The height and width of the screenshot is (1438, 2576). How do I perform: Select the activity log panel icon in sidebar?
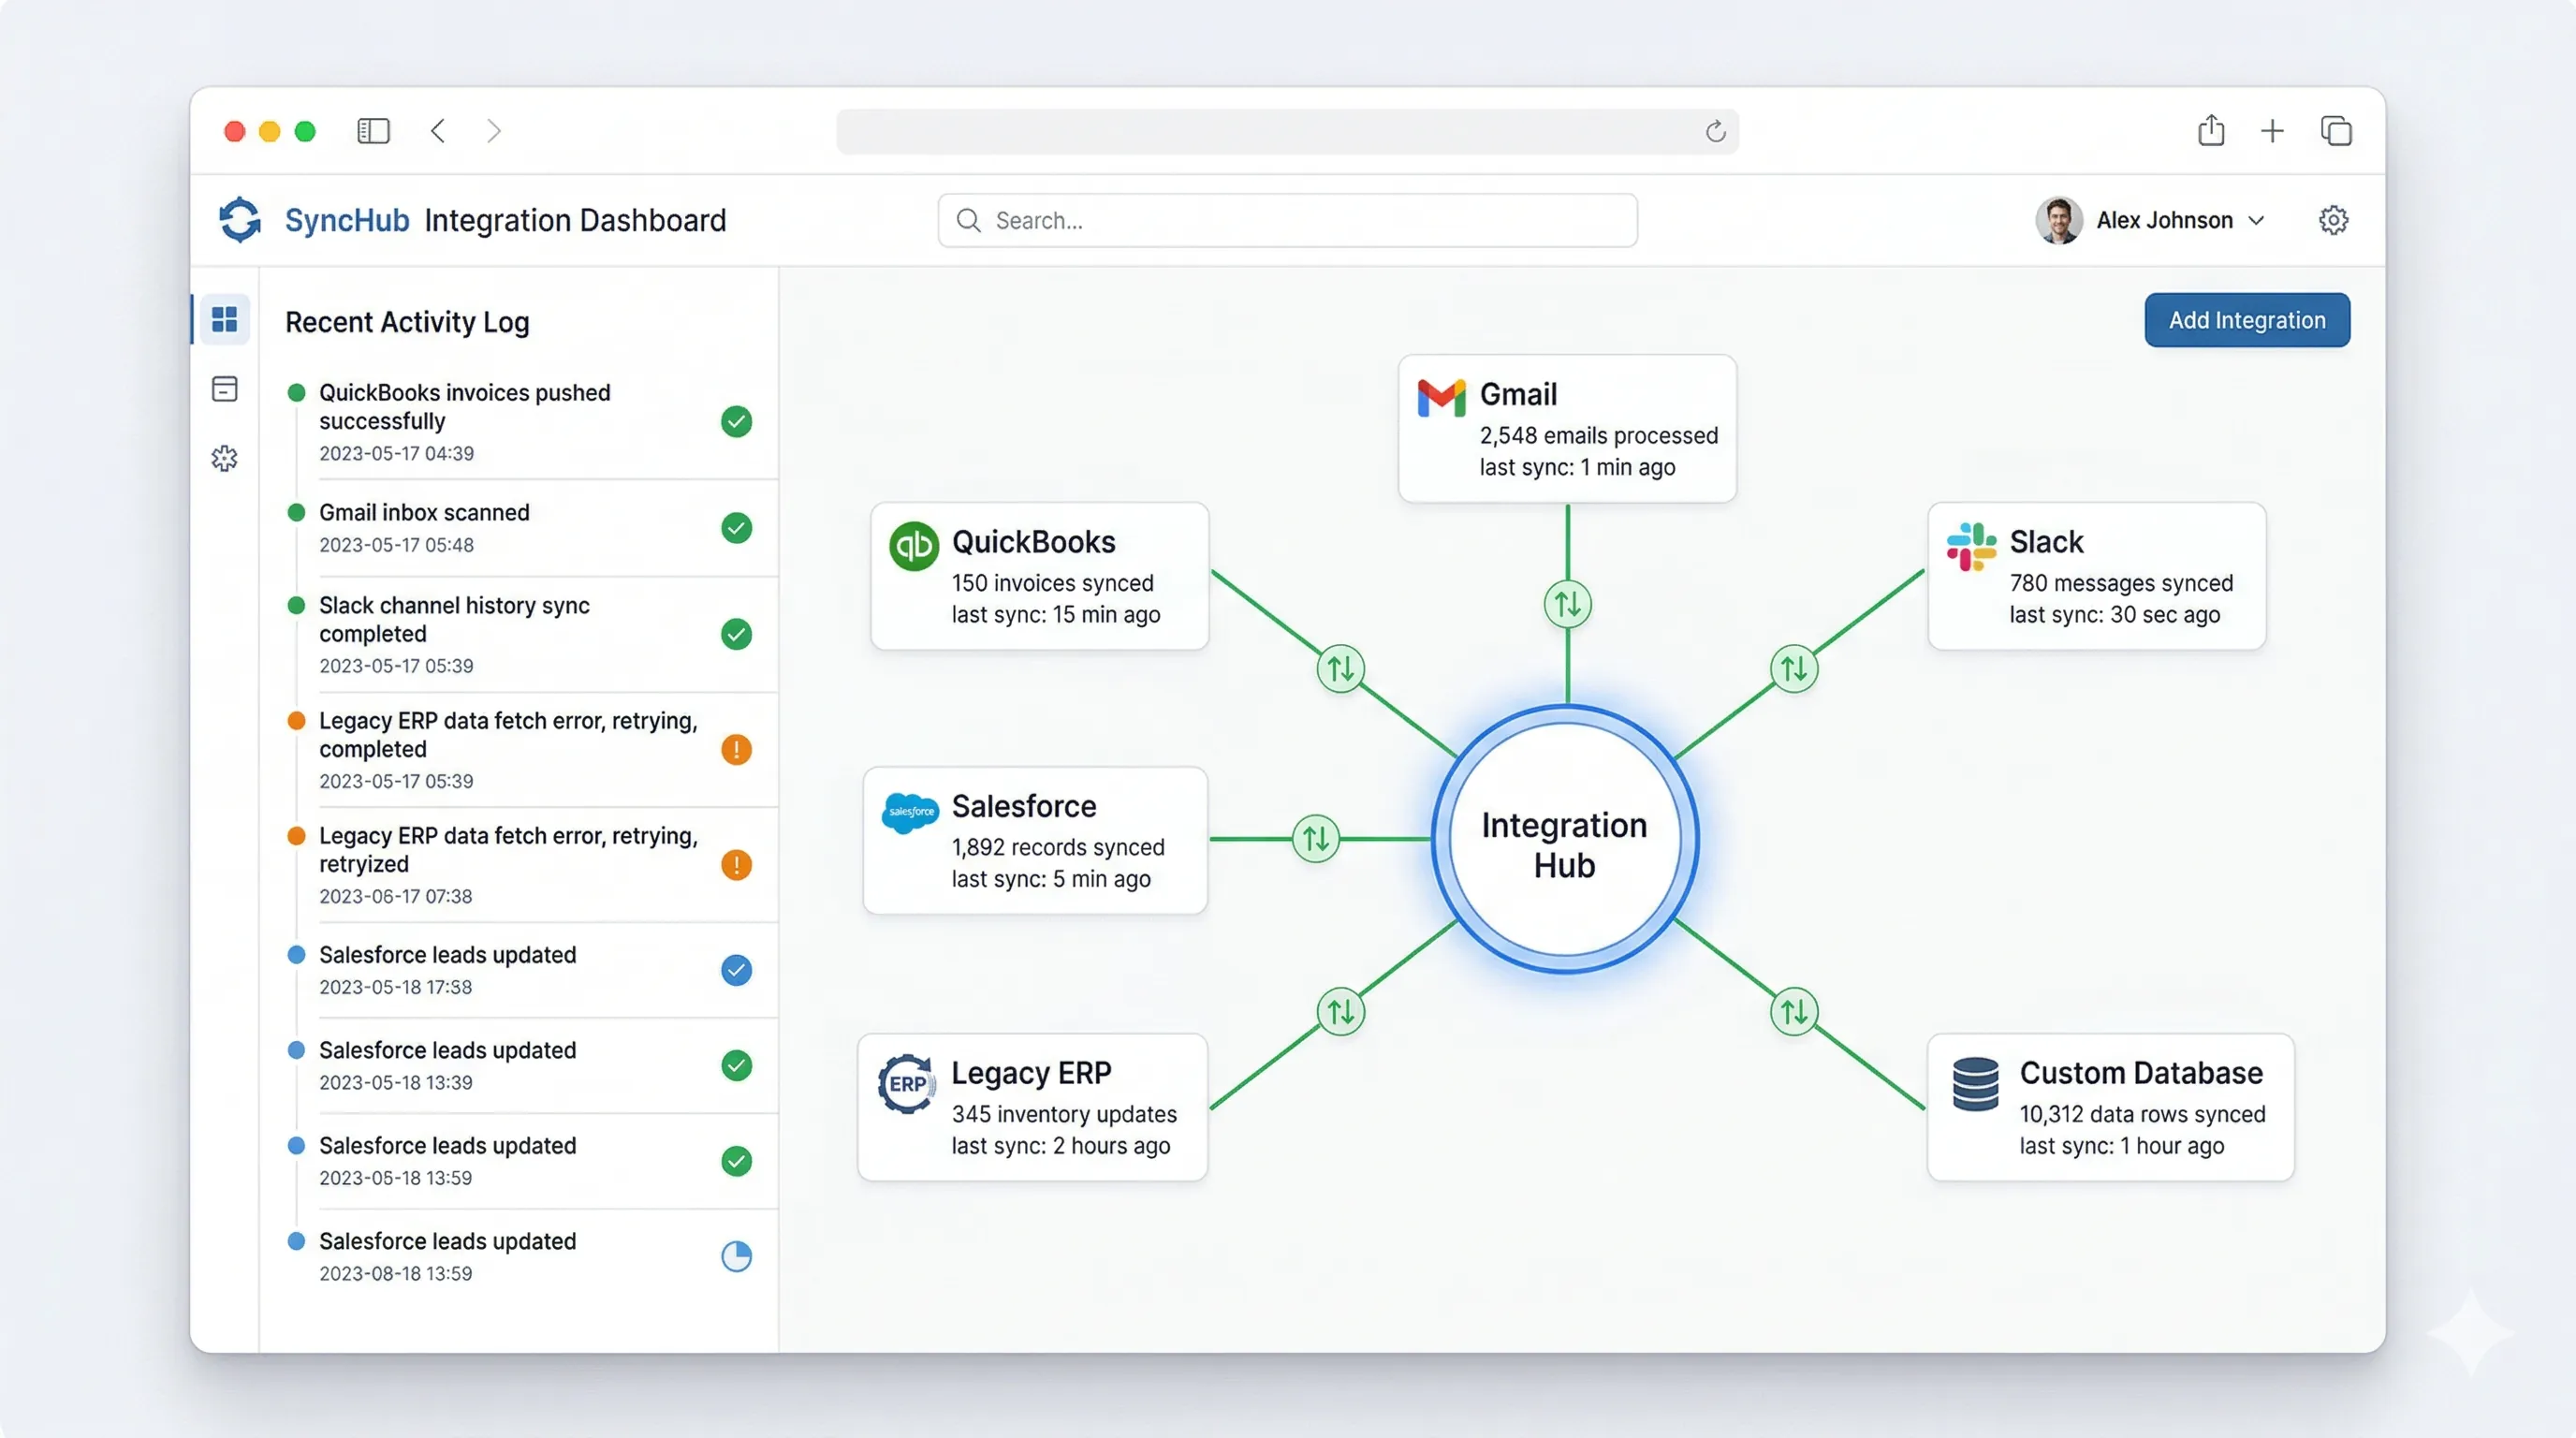(x=224, y=389)
